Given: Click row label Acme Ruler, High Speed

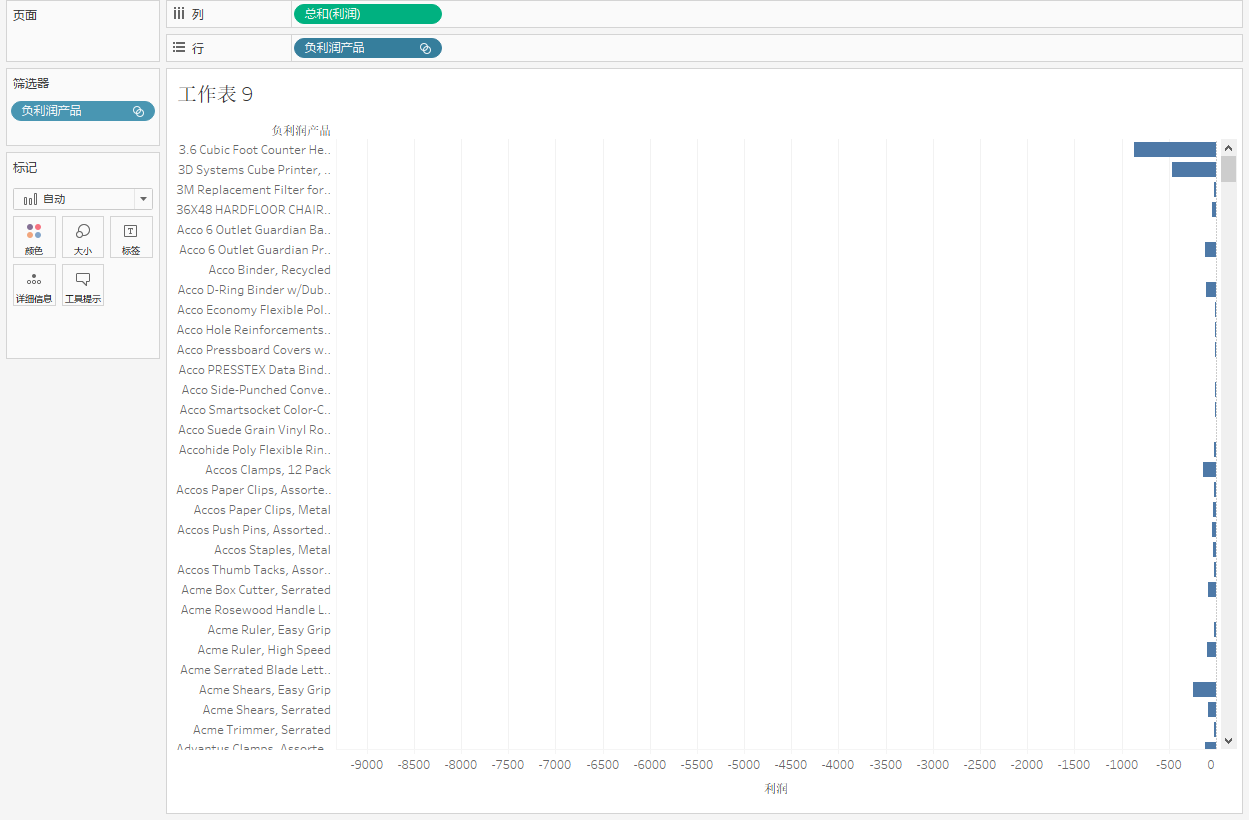Looking at the screenshot, I should [264, 649].
